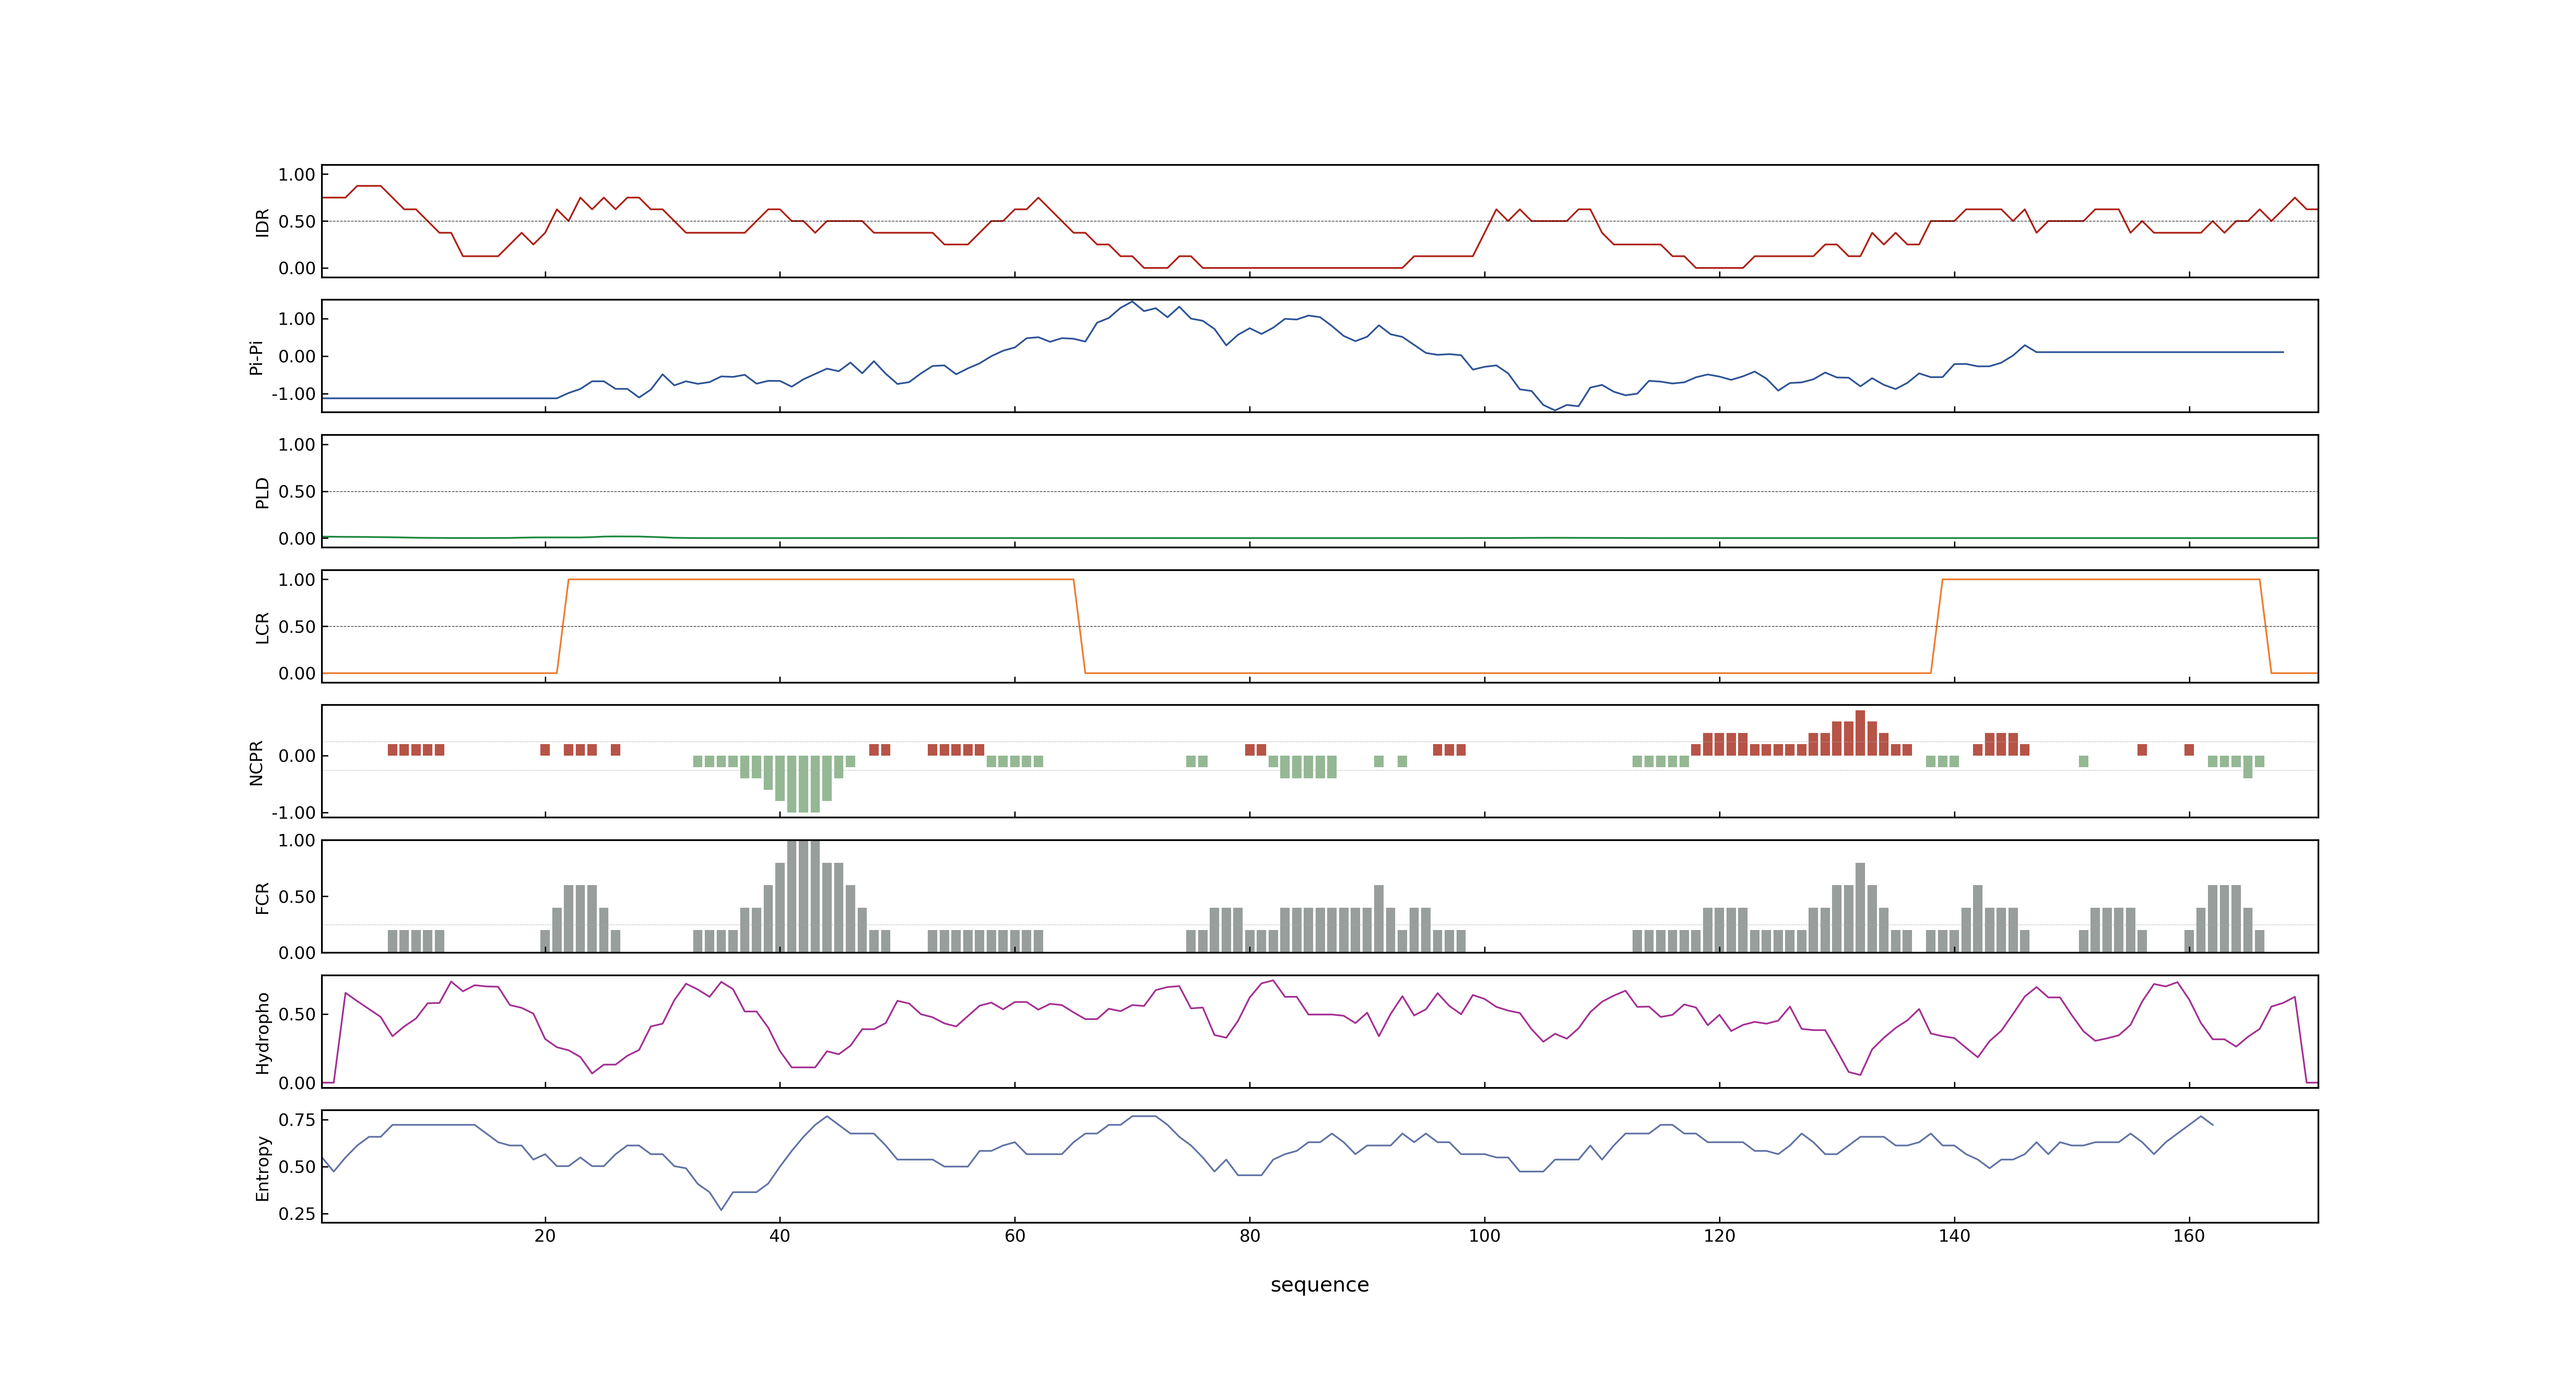Select x-axis tick label 140
The width and height of the screenshot is (2576, 1374).
tap(1954, 1235)
